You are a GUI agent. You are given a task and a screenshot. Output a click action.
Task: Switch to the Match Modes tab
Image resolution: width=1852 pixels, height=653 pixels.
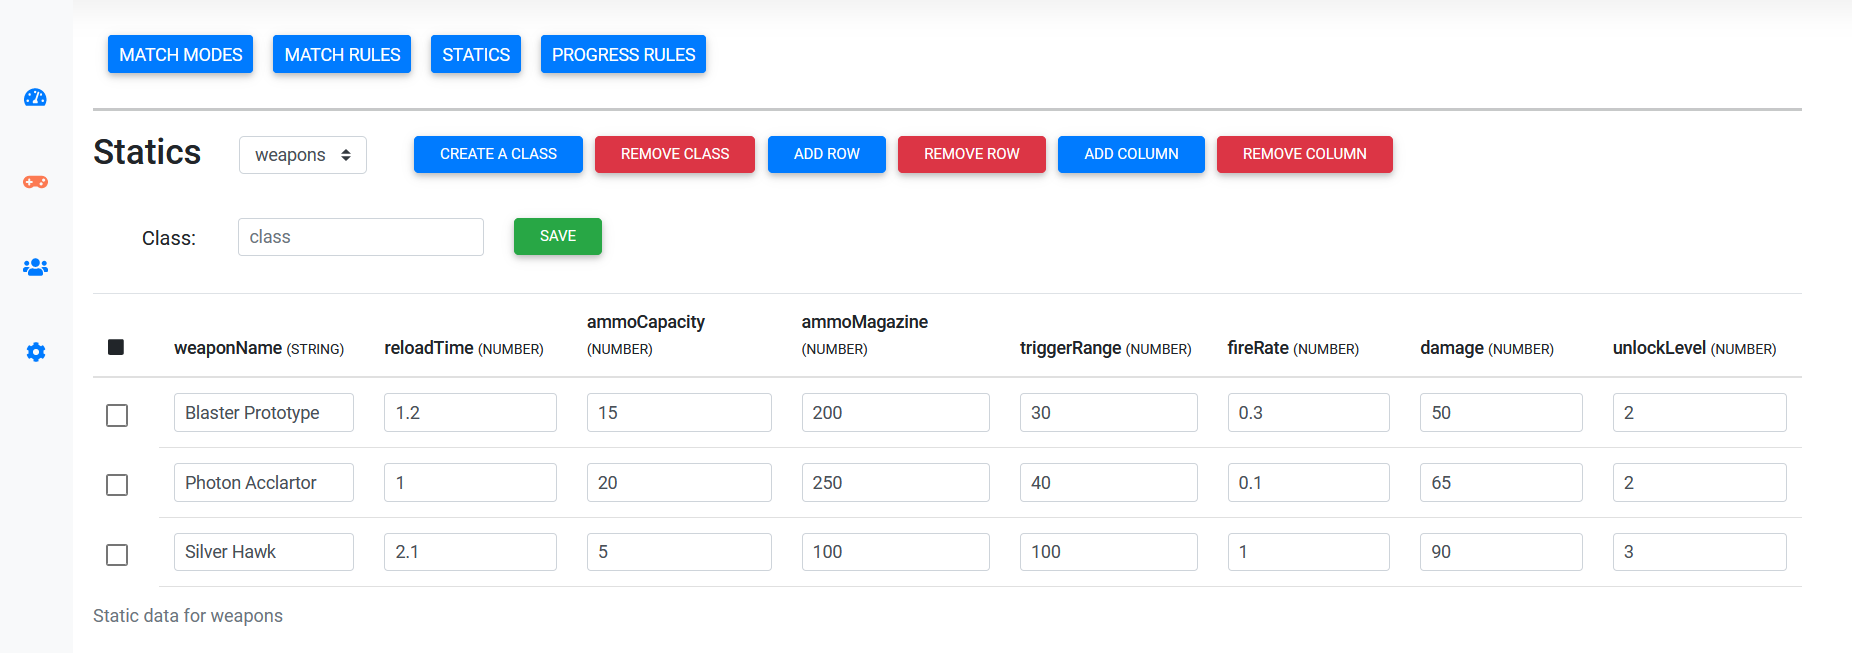click(x=180, y=55)
